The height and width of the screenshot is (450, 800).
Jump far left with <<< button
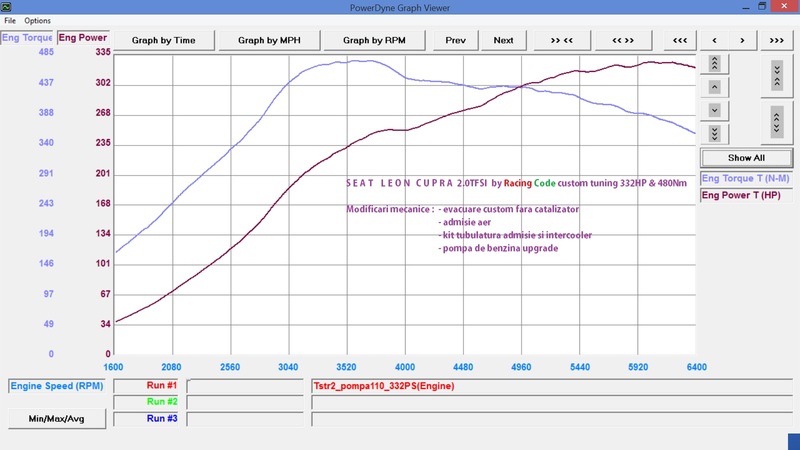(x=680, y=40)
